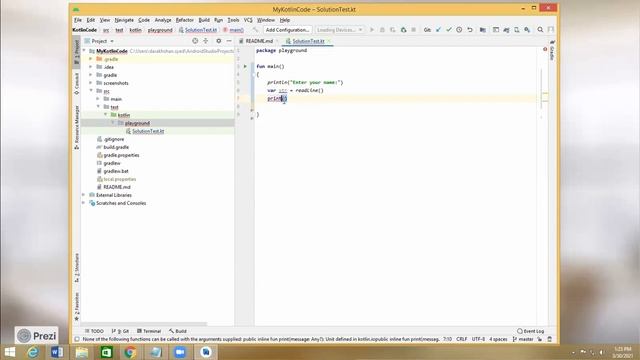This screenshot has height=360, width=640.
Task: Click the Project Structure folder icon
Action: pos(483,30)
